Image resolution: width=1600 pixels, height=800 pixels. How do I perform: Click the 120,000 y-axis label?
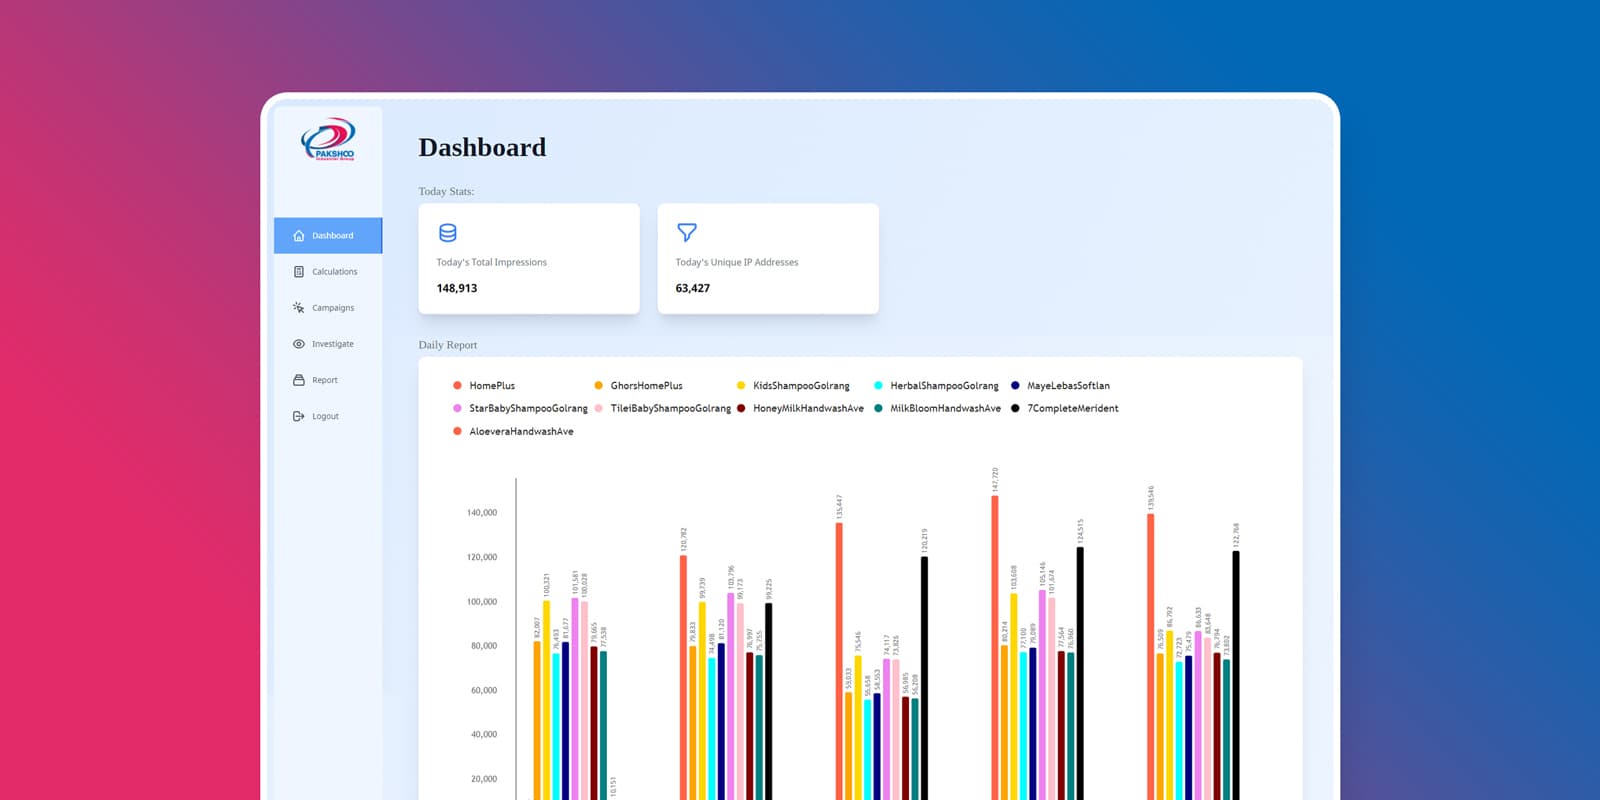pos(482,557)
